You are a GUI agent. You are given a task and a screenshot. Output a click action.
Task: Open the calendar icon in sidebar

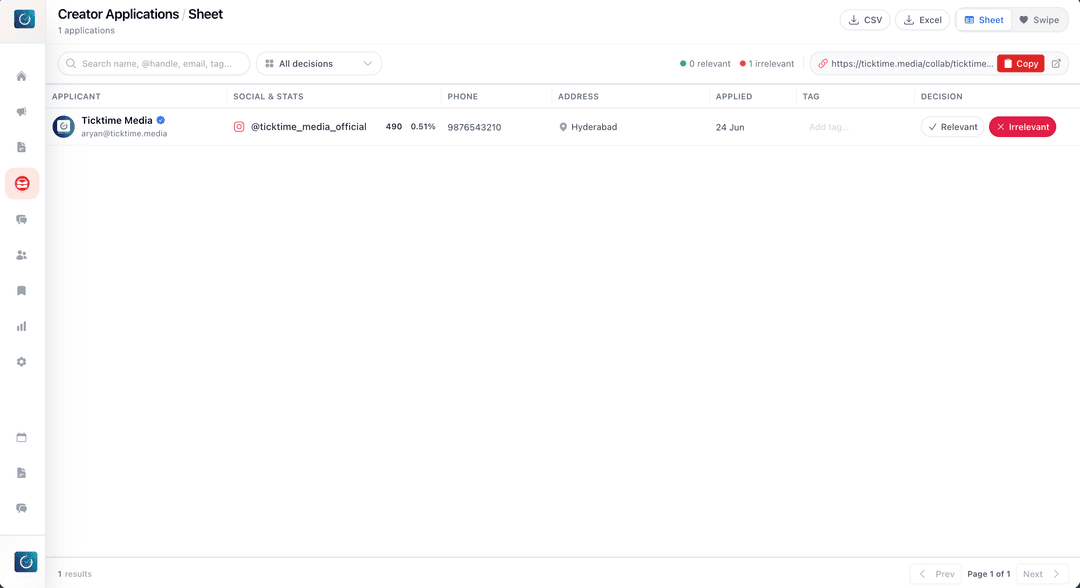(x=21, y=437)
